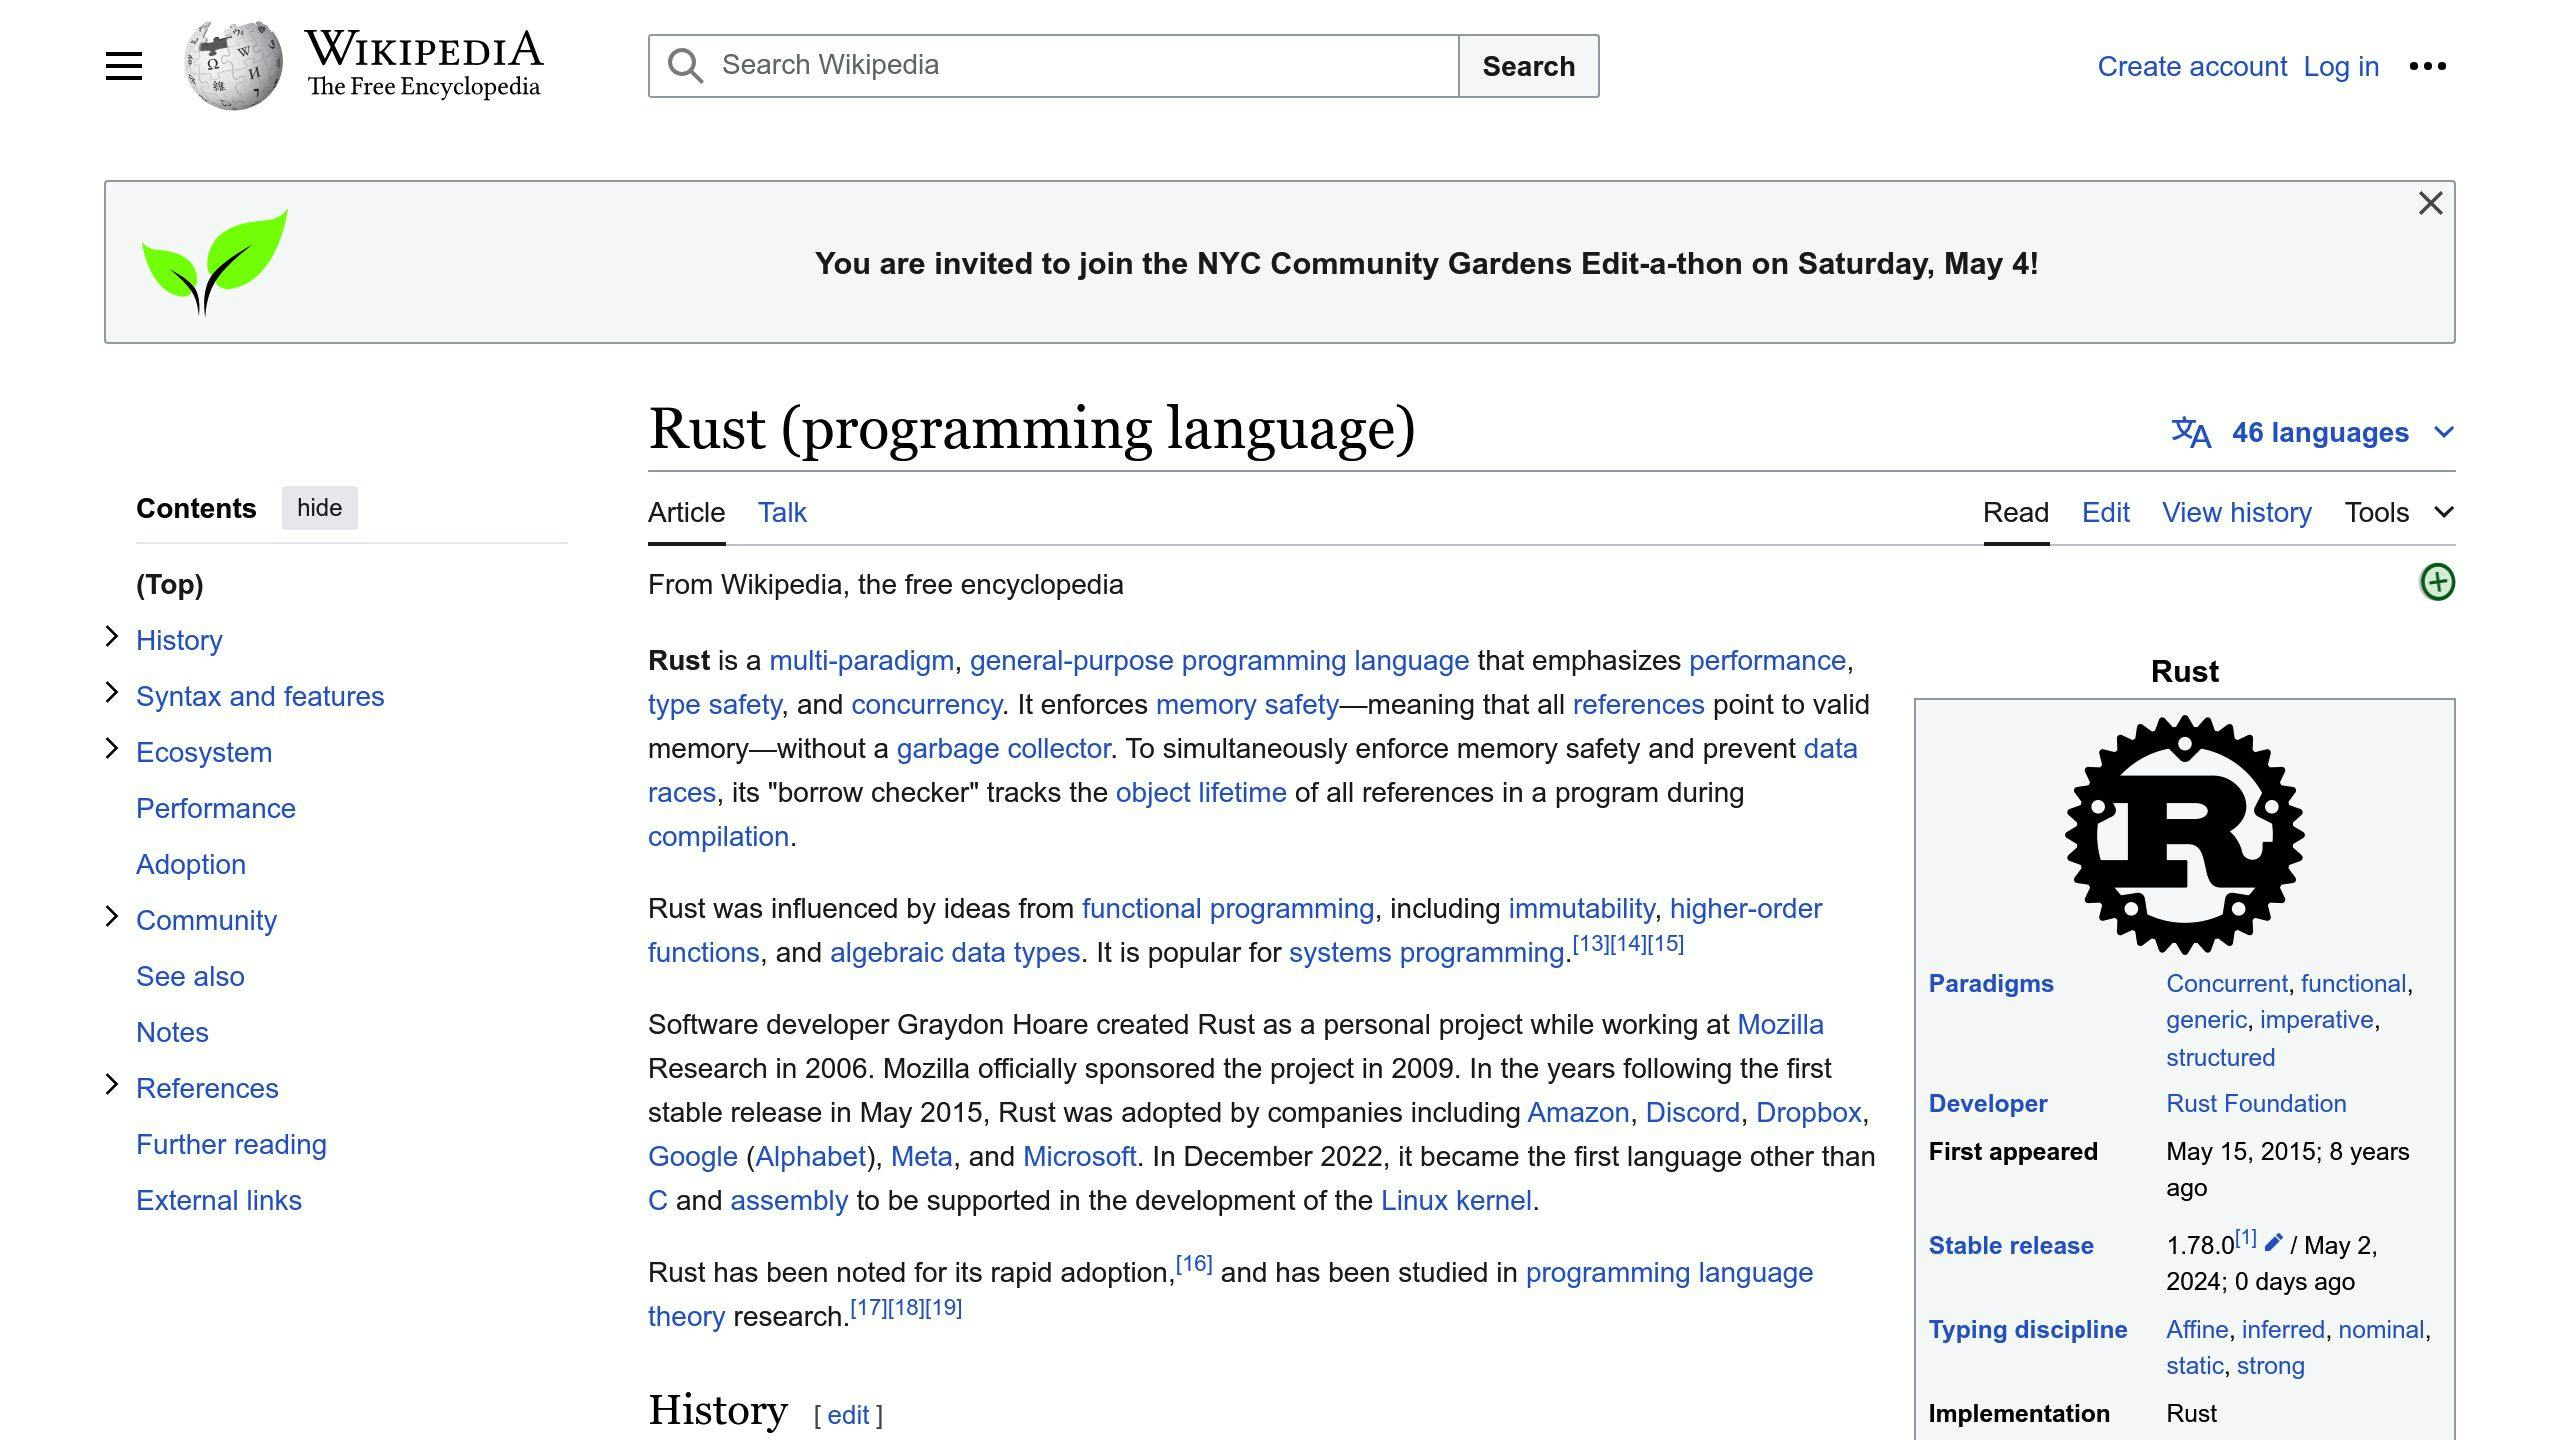The image size is (2560, 1440).
Task: Open Rust Foundation infobox link
Action: (2256, 1104)
